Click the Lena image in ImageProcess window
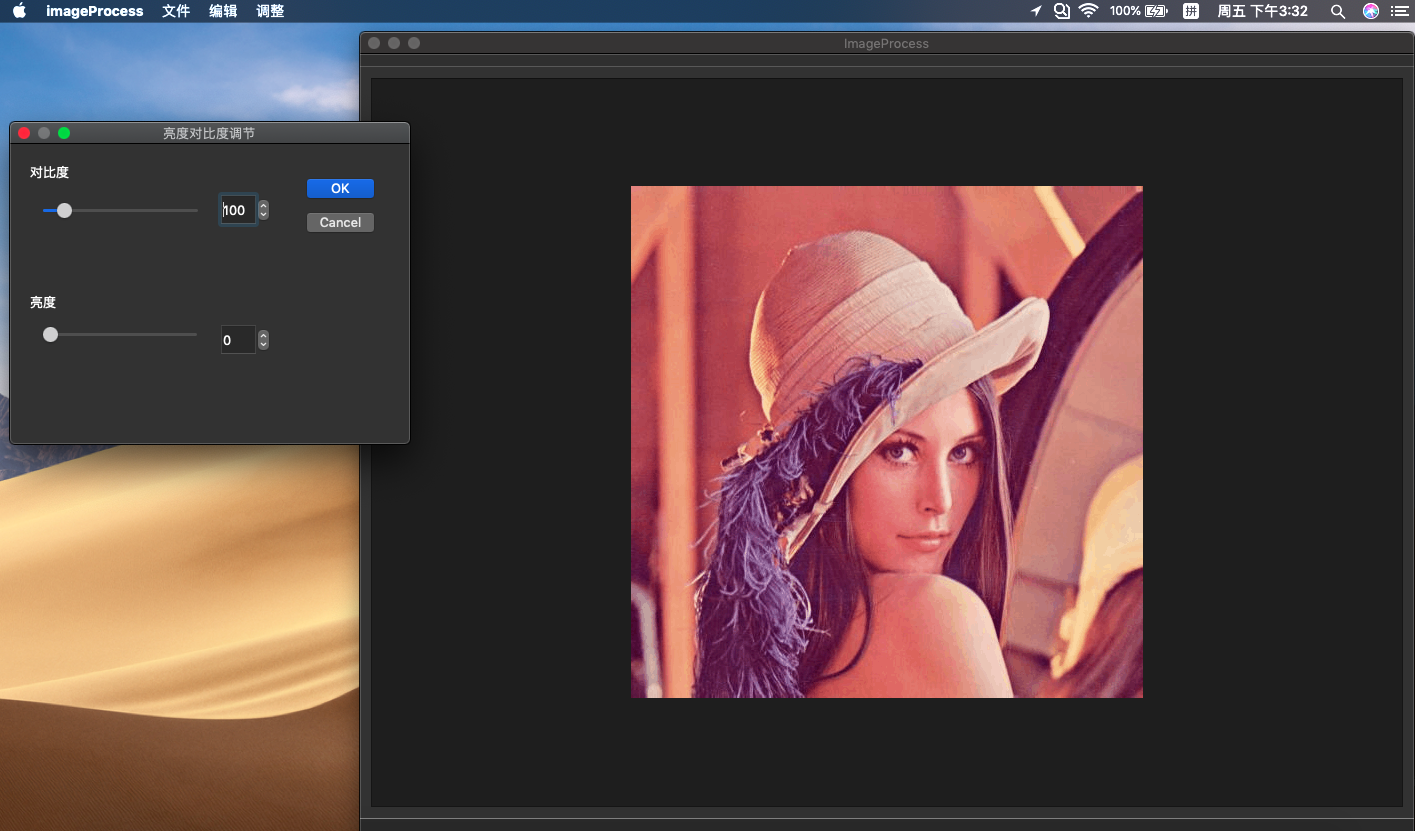The image size is (1415, 831). click(887, 442)
